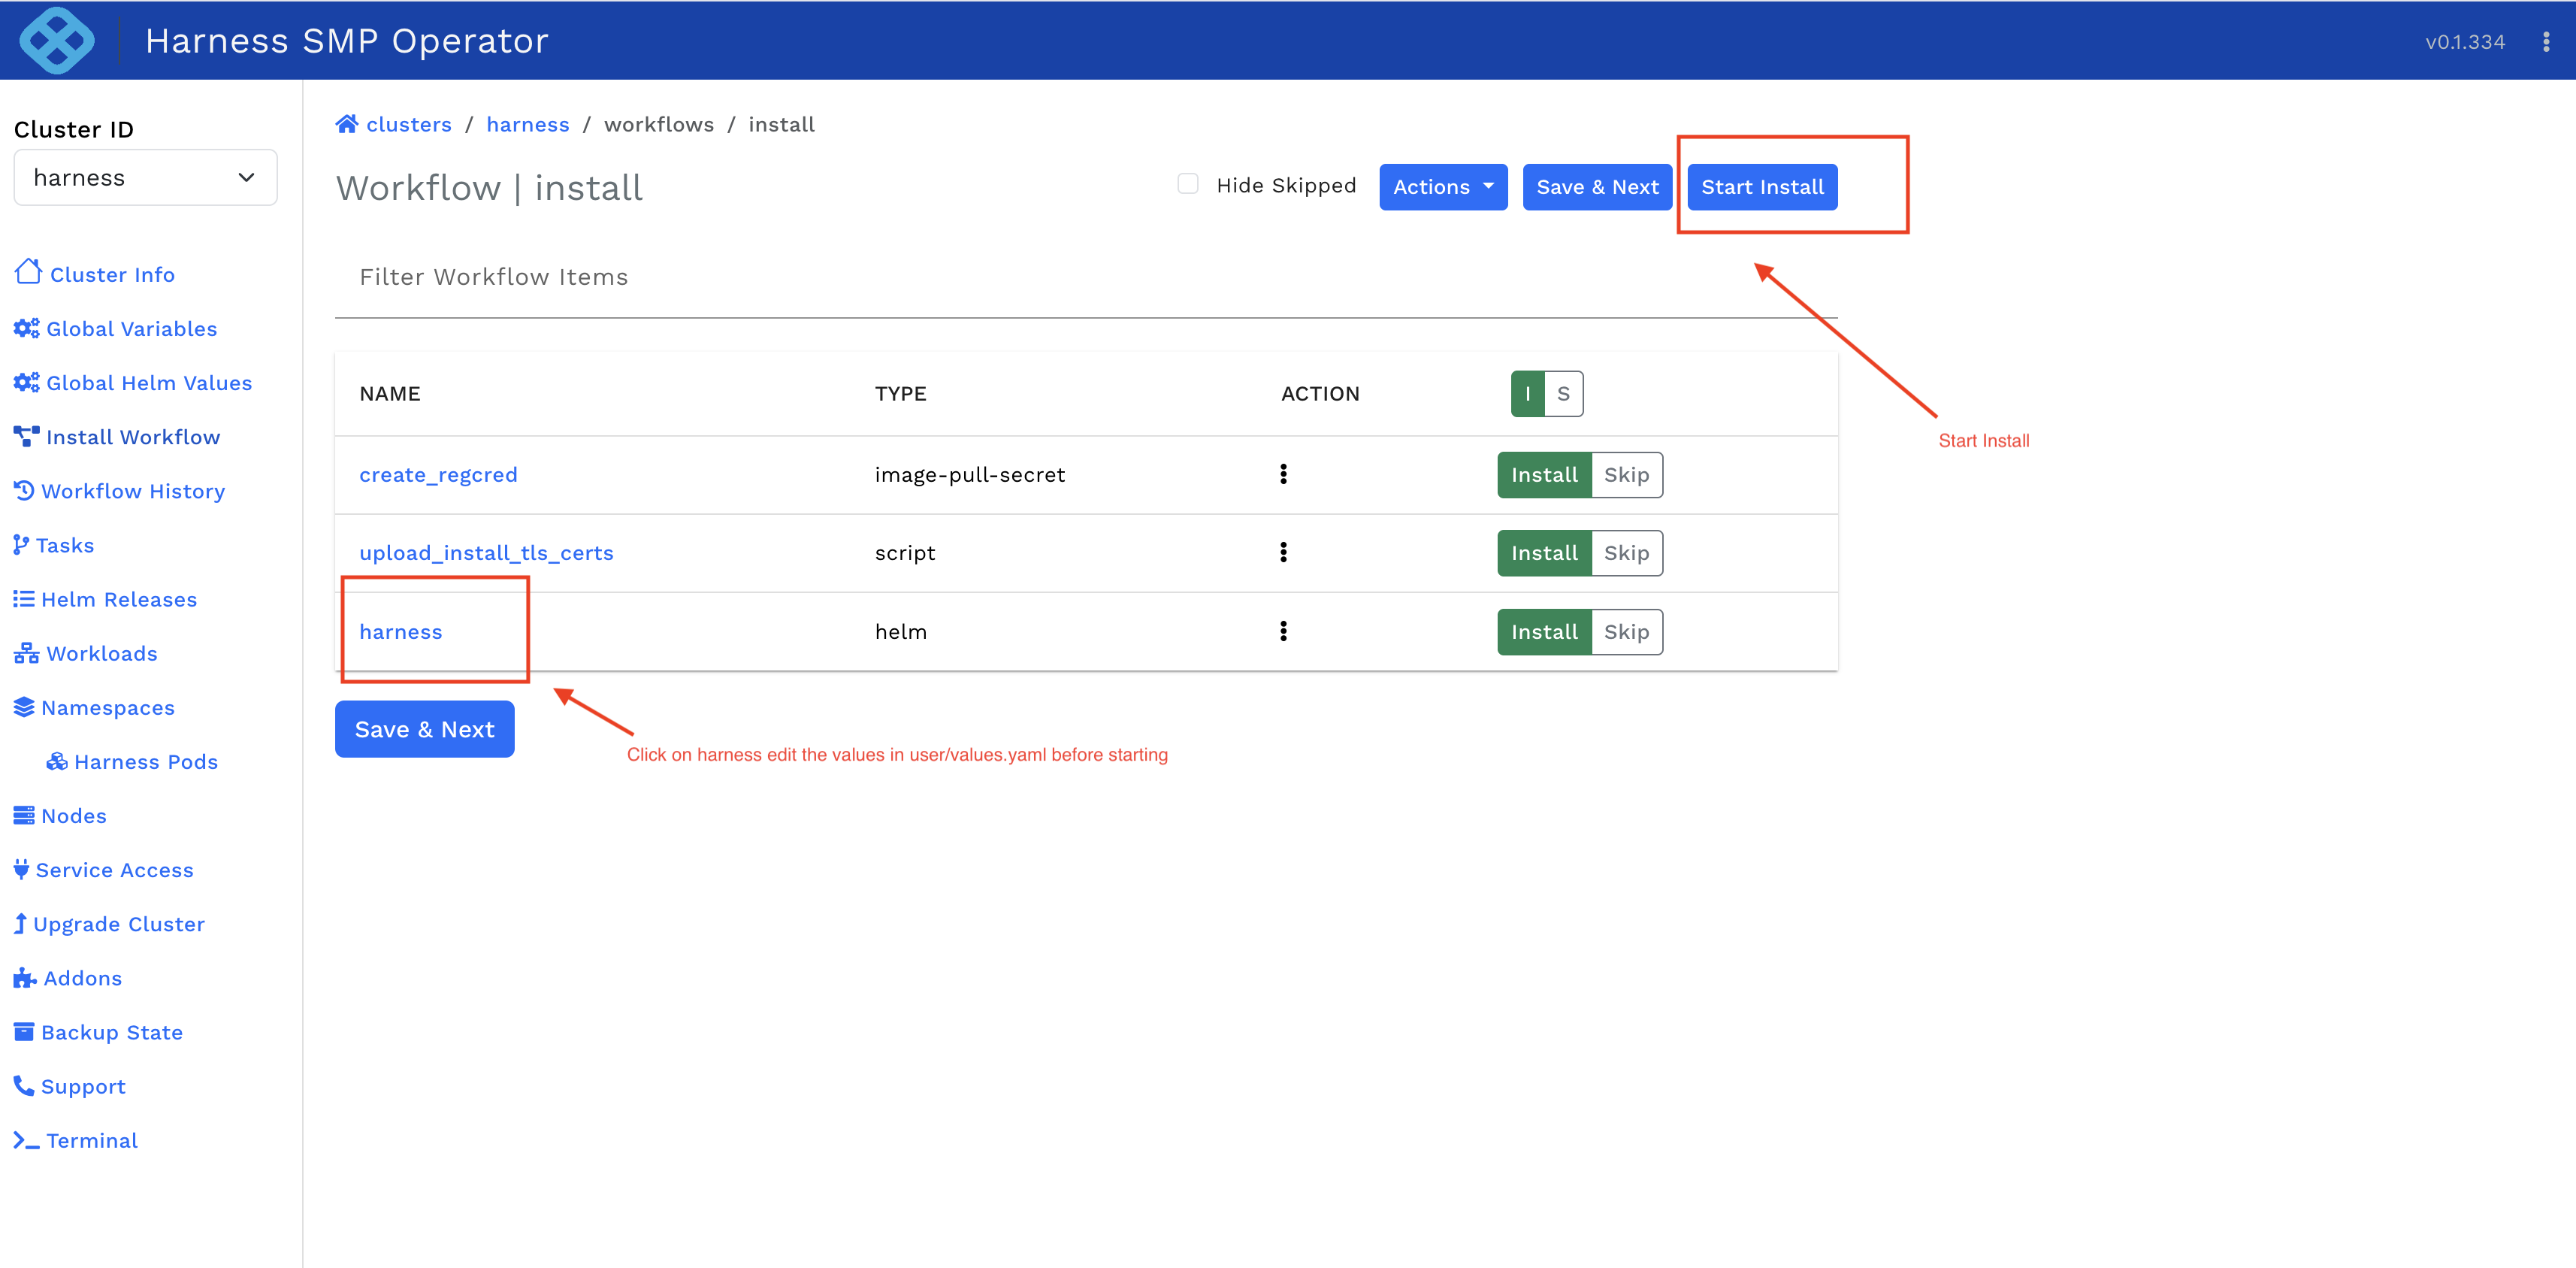
Task: Click the Global Variables gears icon
Action: tap(26, 328)
